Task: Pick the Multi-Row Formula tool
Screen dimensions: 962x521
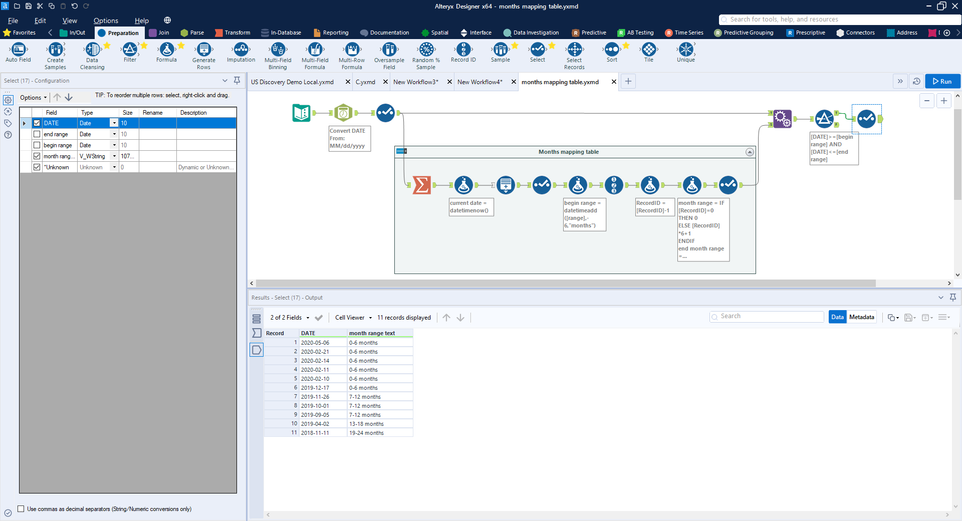Action: [x=352, y=51]
